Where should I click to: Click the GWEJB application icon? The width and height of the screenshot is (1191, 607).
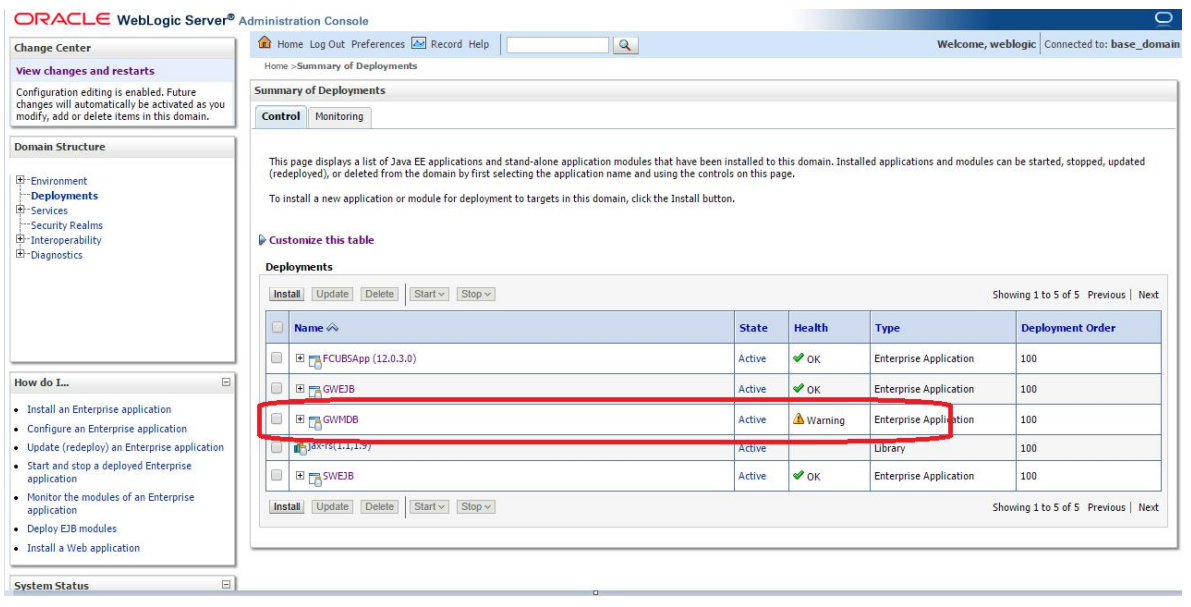click(315, 390)
